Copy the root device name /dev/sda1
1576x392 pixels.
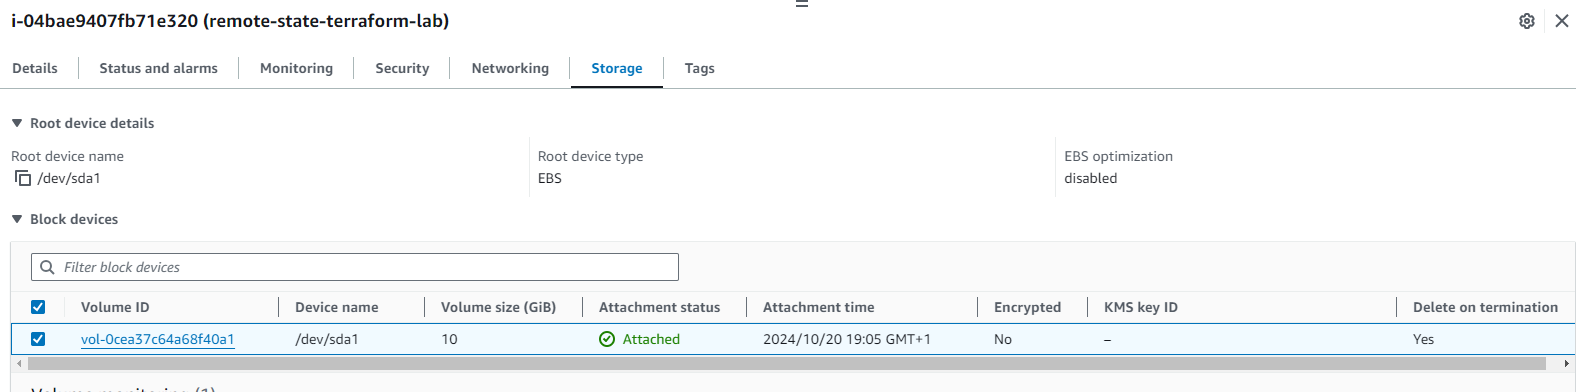[23, 178]
